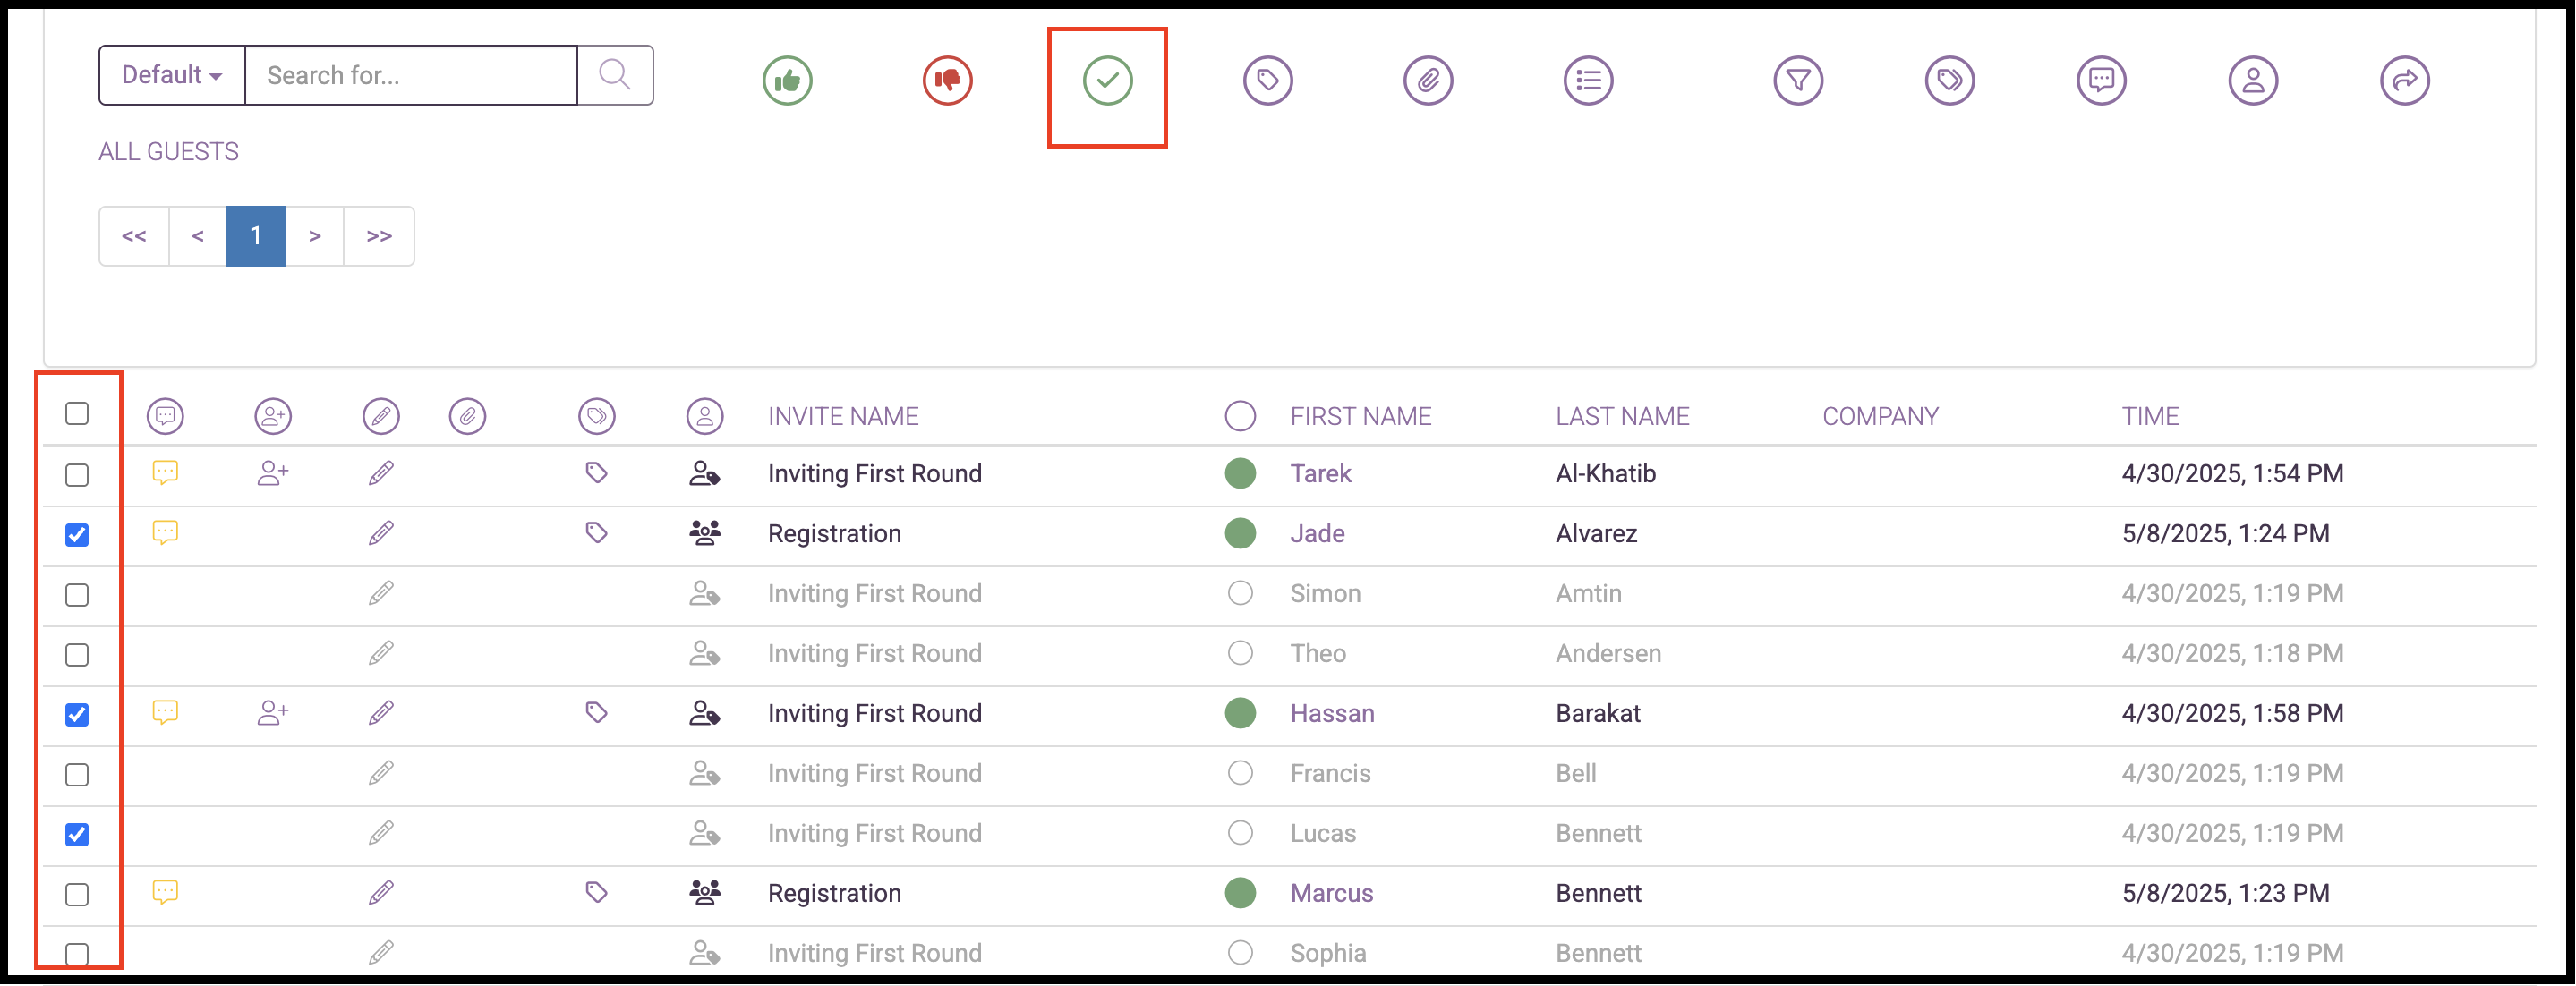Image resolution: width=2576 pixels, height=986 pixels.
Task: Click pencil icon in Simon Amtin row
Action: pyautogui.click(x=381, y=593)
